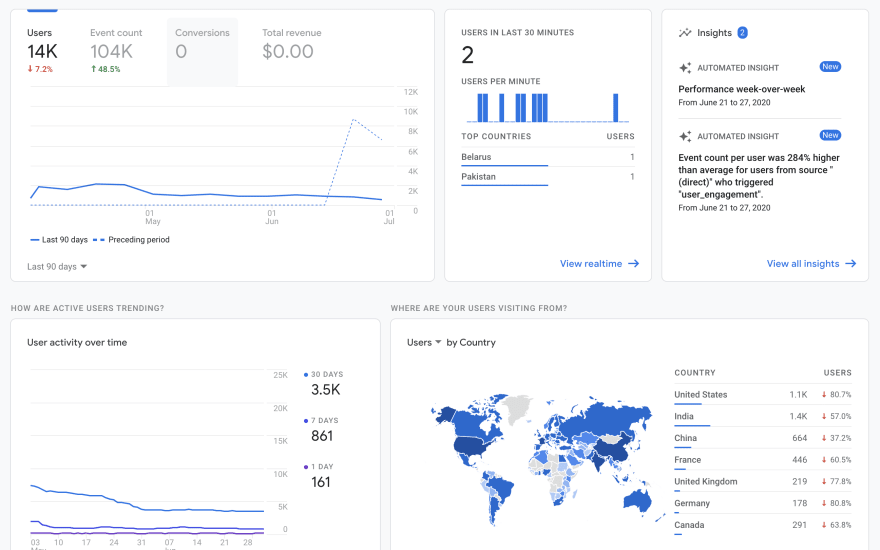Click the China country row
880x550 pixels.
coord(763,438)
